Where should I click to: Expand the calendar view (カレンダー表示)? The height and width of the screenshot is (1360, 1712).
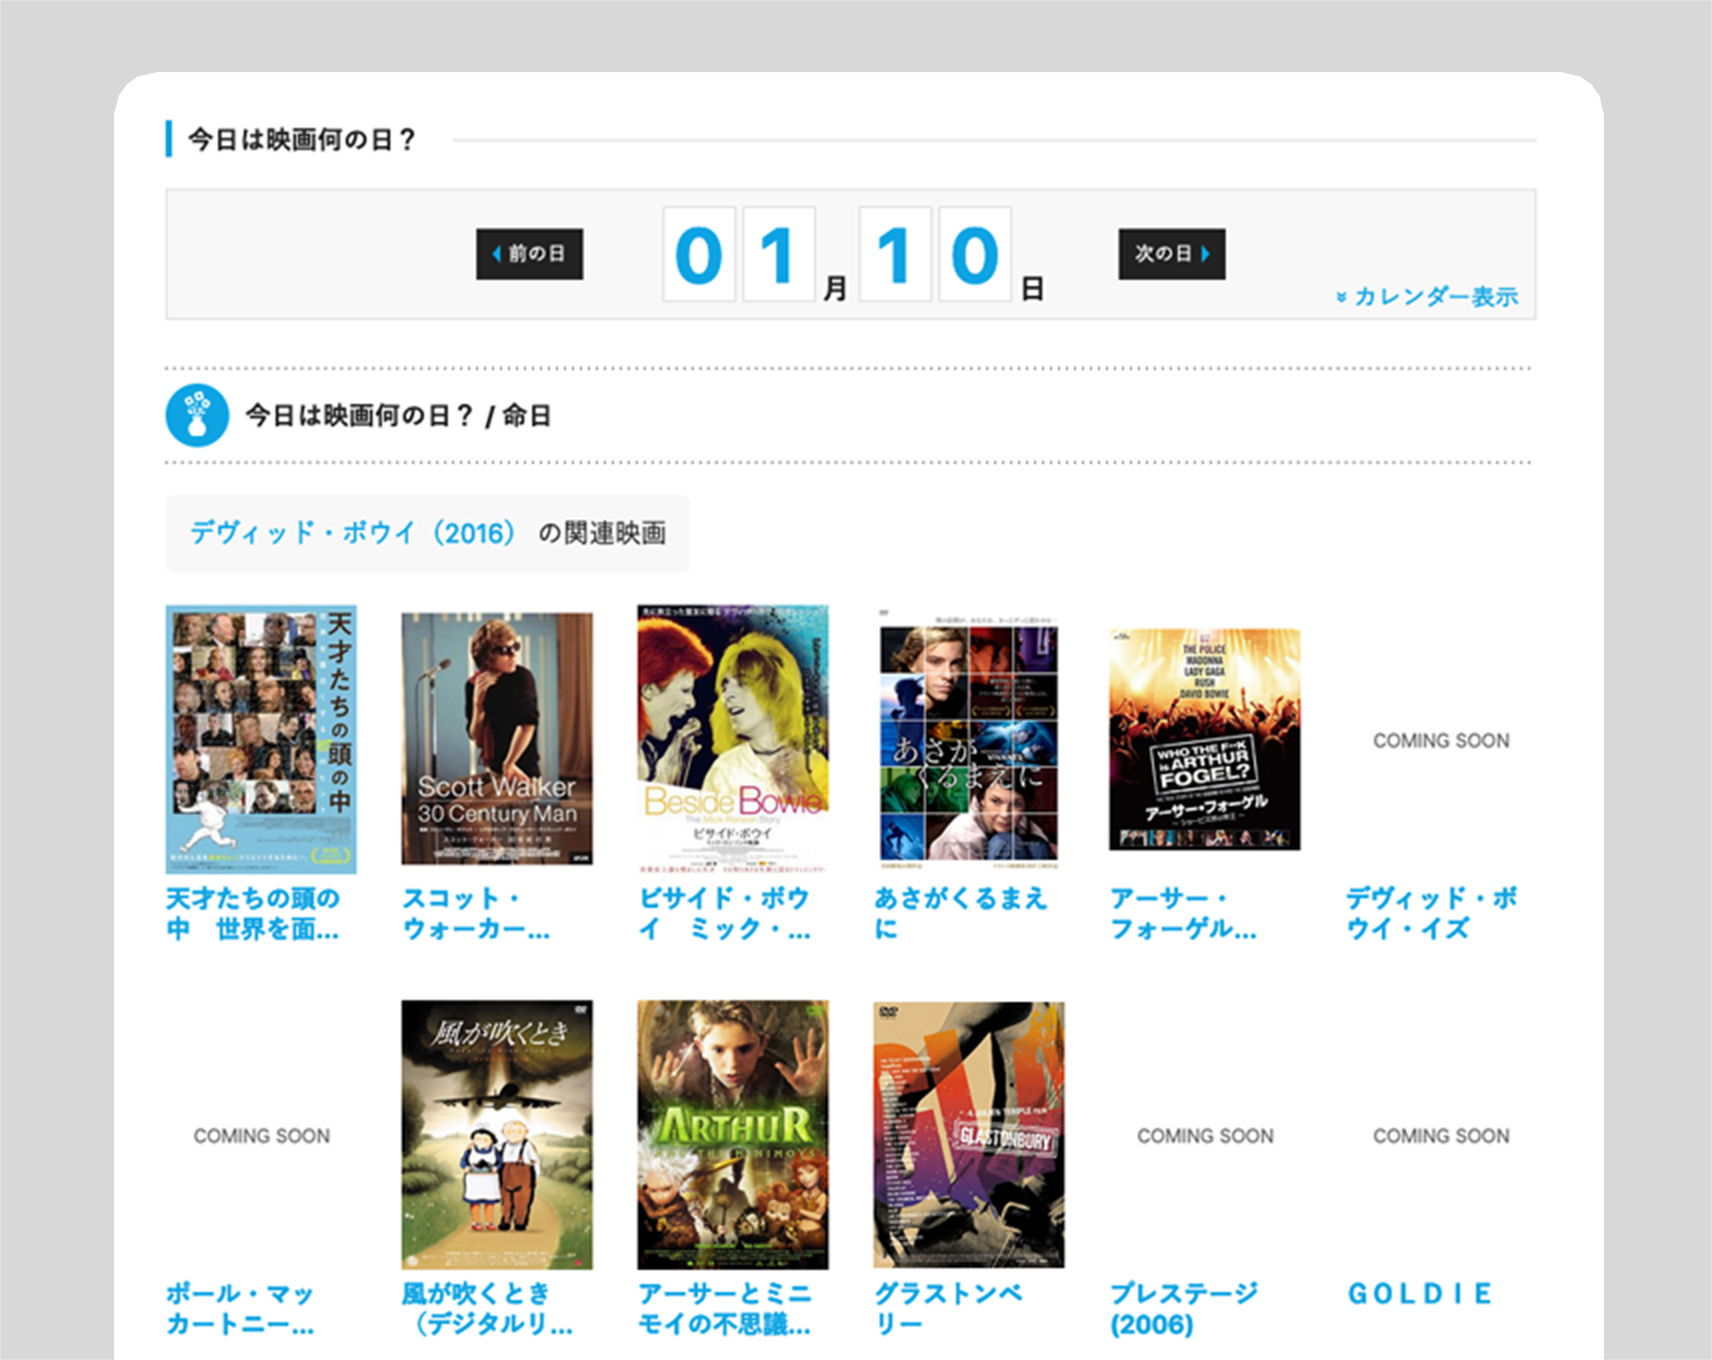(x=1427, y=297)
